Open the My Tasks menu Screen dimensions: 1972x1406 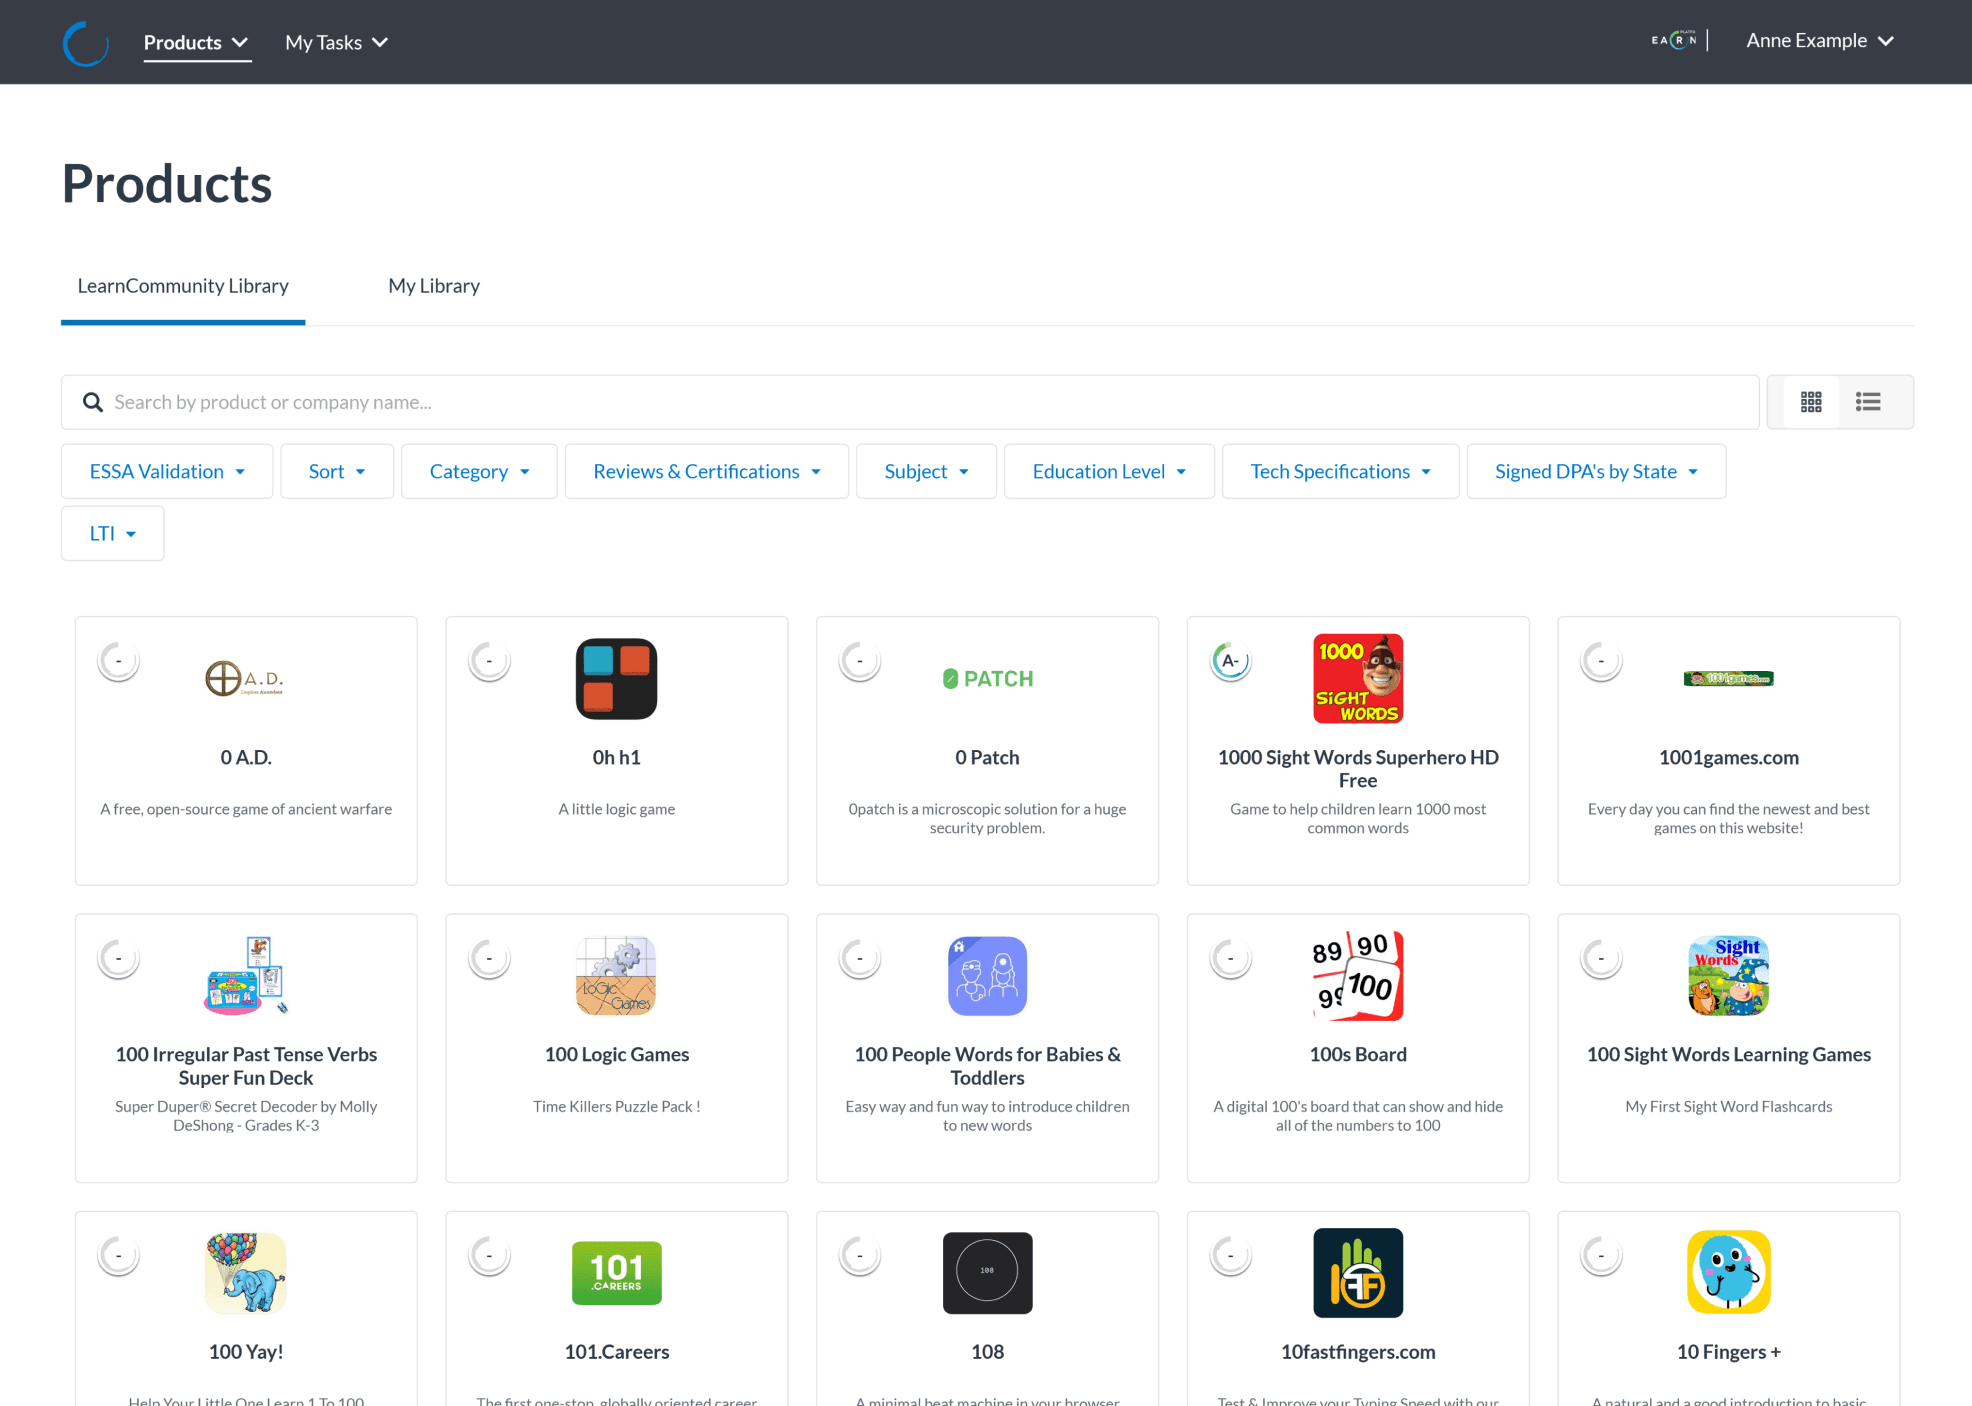click(x=336, y=43)
